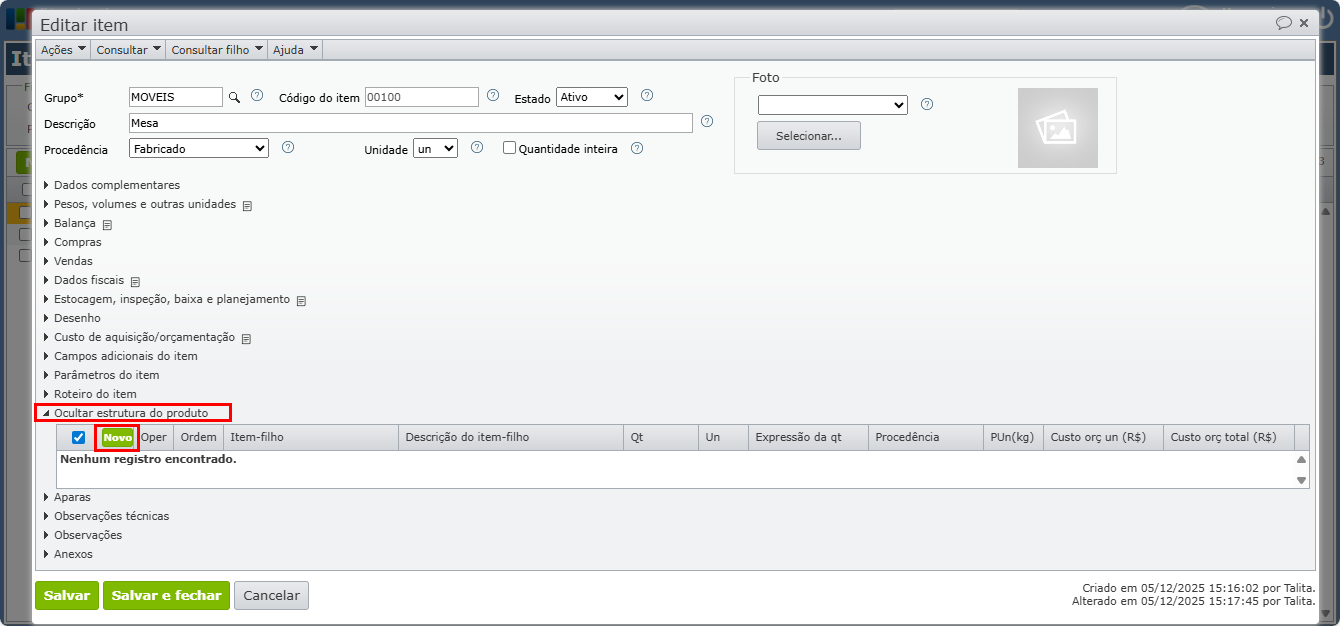Open help icon beside Descrição field
Image resolution: width=1340 pixels, height=626 pixels.
707,122
